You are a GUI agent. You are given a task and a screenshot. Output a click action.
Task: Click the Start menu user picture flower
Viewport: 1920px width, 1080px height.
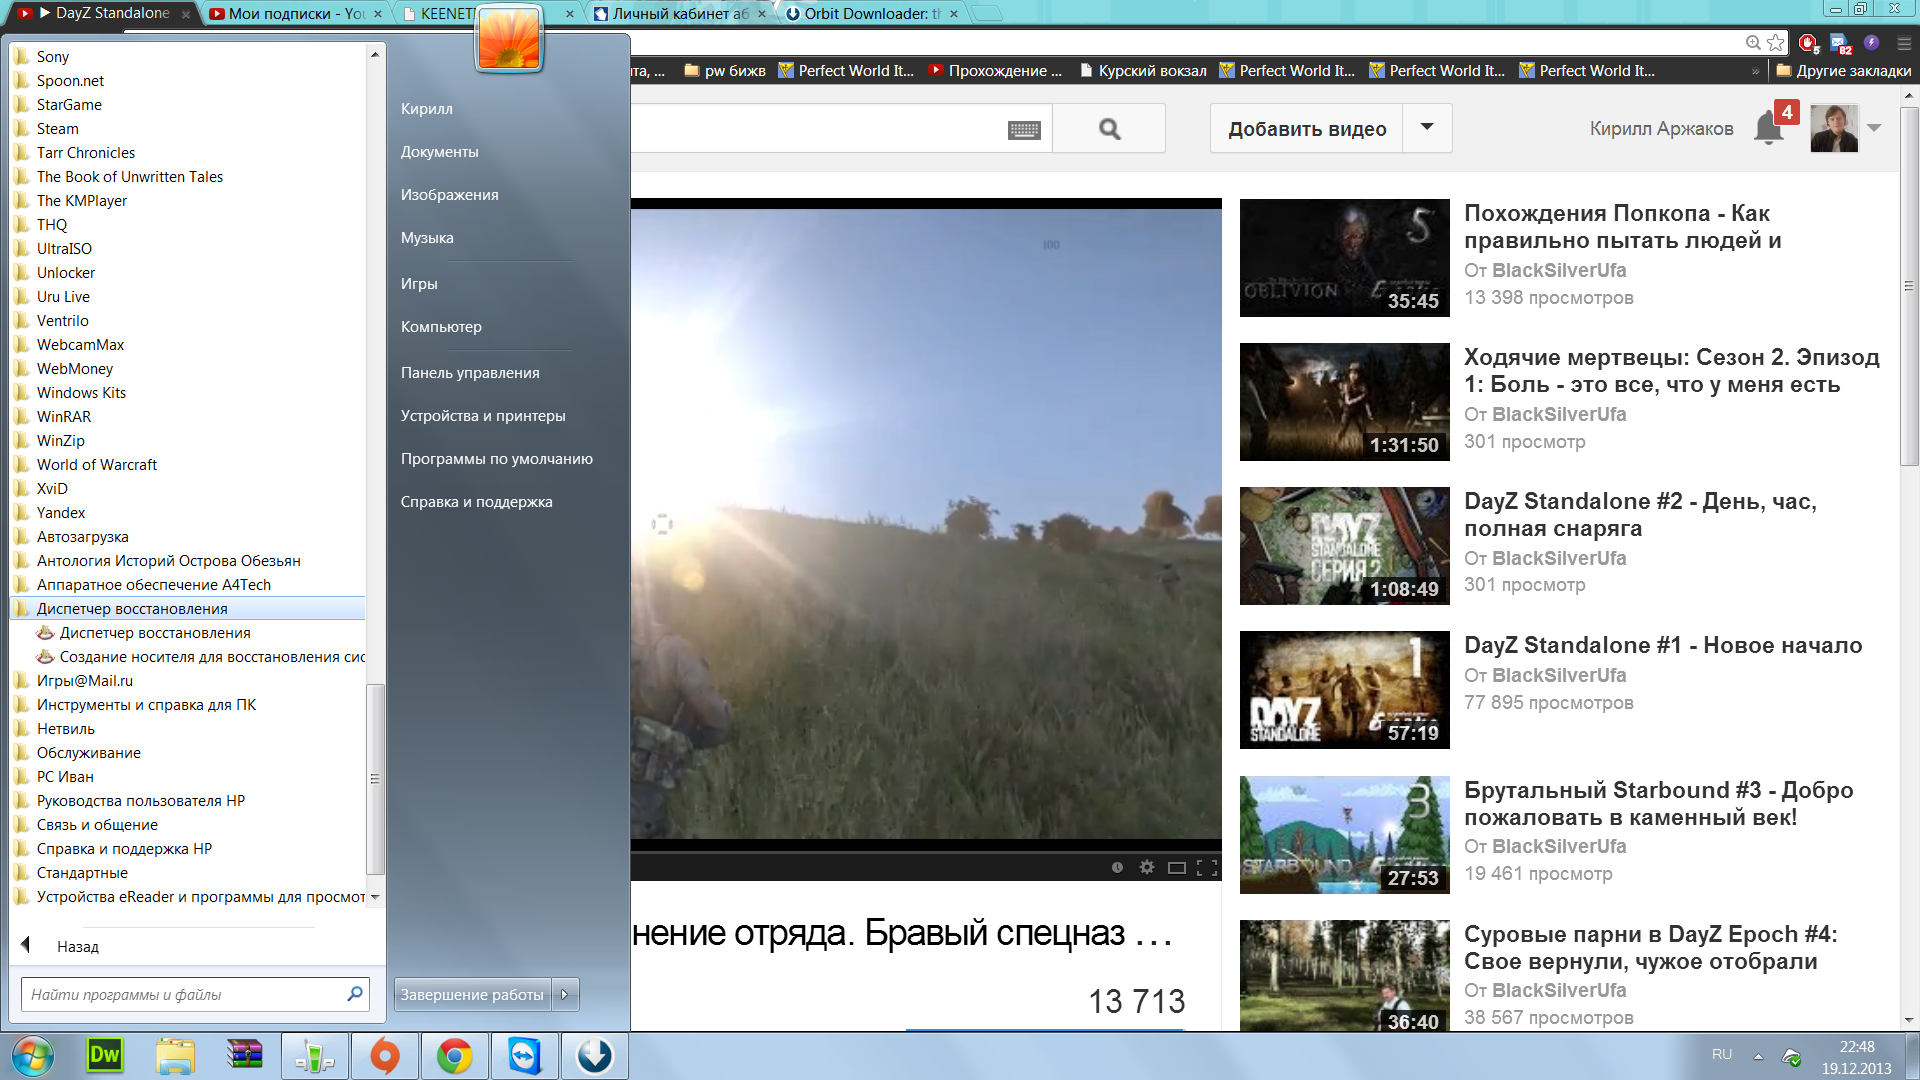click(x=510, y=38)
